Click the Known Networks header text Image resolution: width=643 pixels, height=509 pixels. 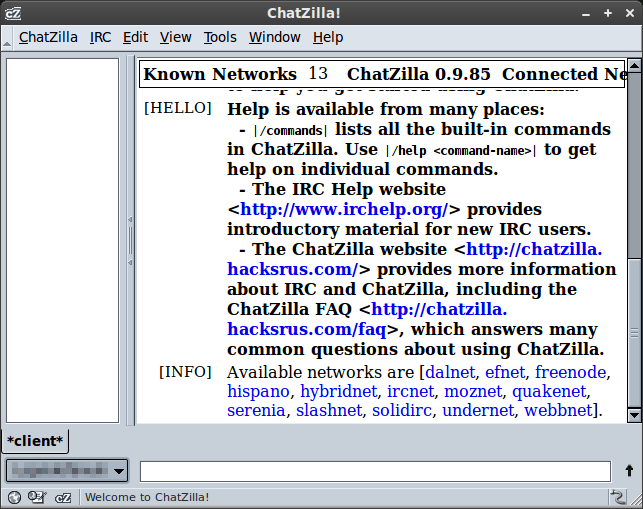click(x=220, y=74)
